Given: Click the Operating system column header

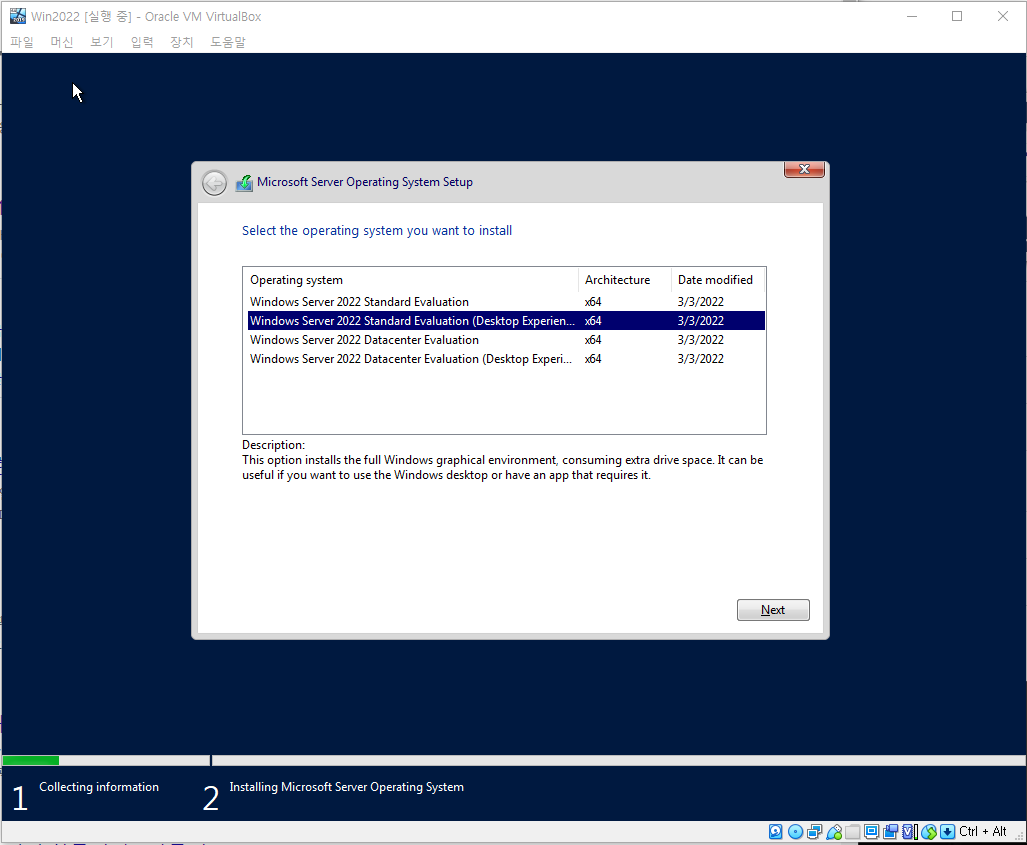Looking at the screenshot, I should coord(411,280).
